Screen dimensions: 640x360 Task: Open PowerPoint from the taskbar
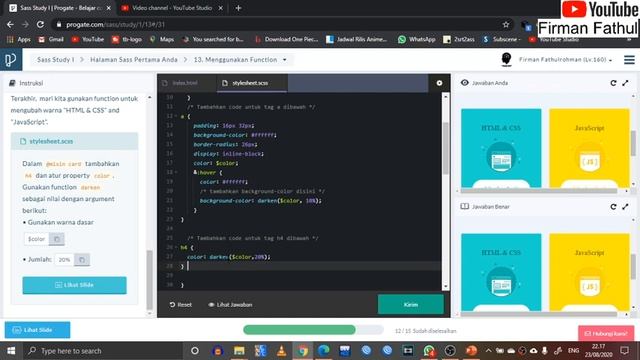click(x=471, y=351)
